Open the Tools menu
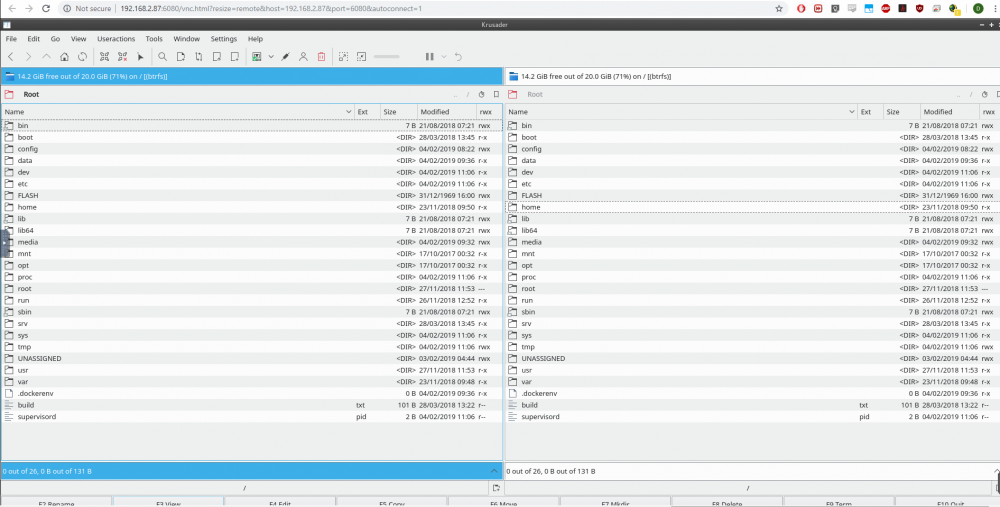This screenshot has height=507, width=1000. coord(154,39)
